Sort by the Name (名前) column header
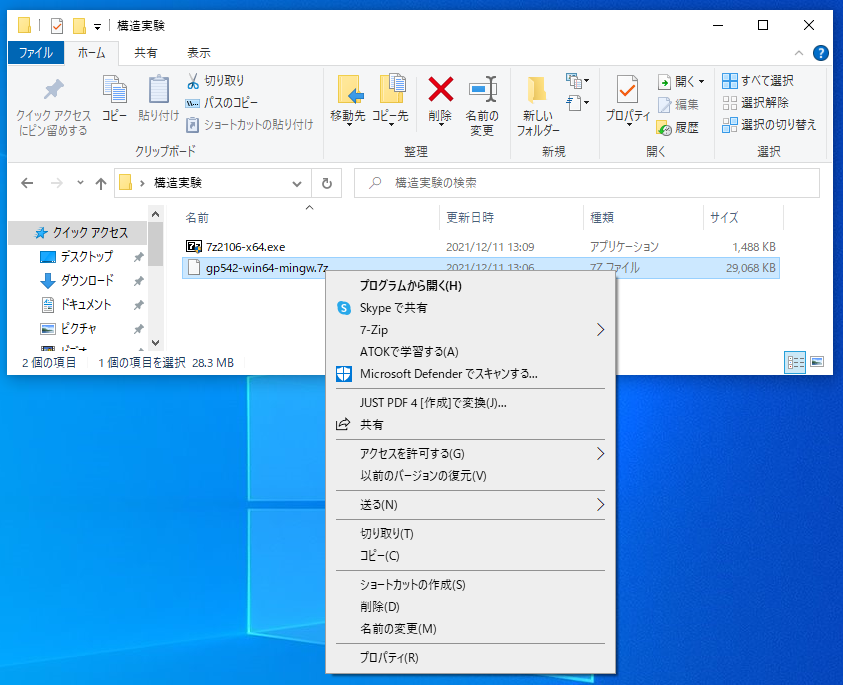The width and height of the screenshot is (843, 685). coord(197,217)
